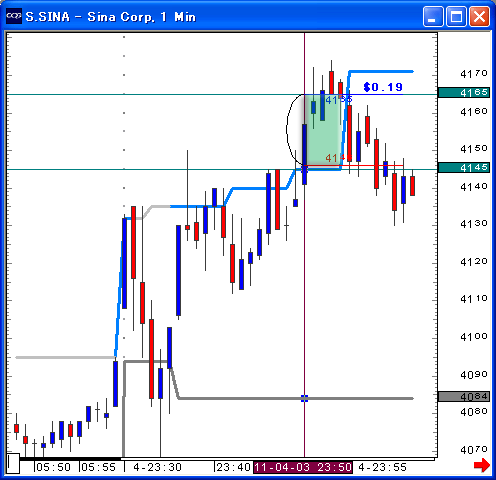This screenshot has width=496, height=480.
Task: Click the $0.19 profit annotation
Action: 383,87
